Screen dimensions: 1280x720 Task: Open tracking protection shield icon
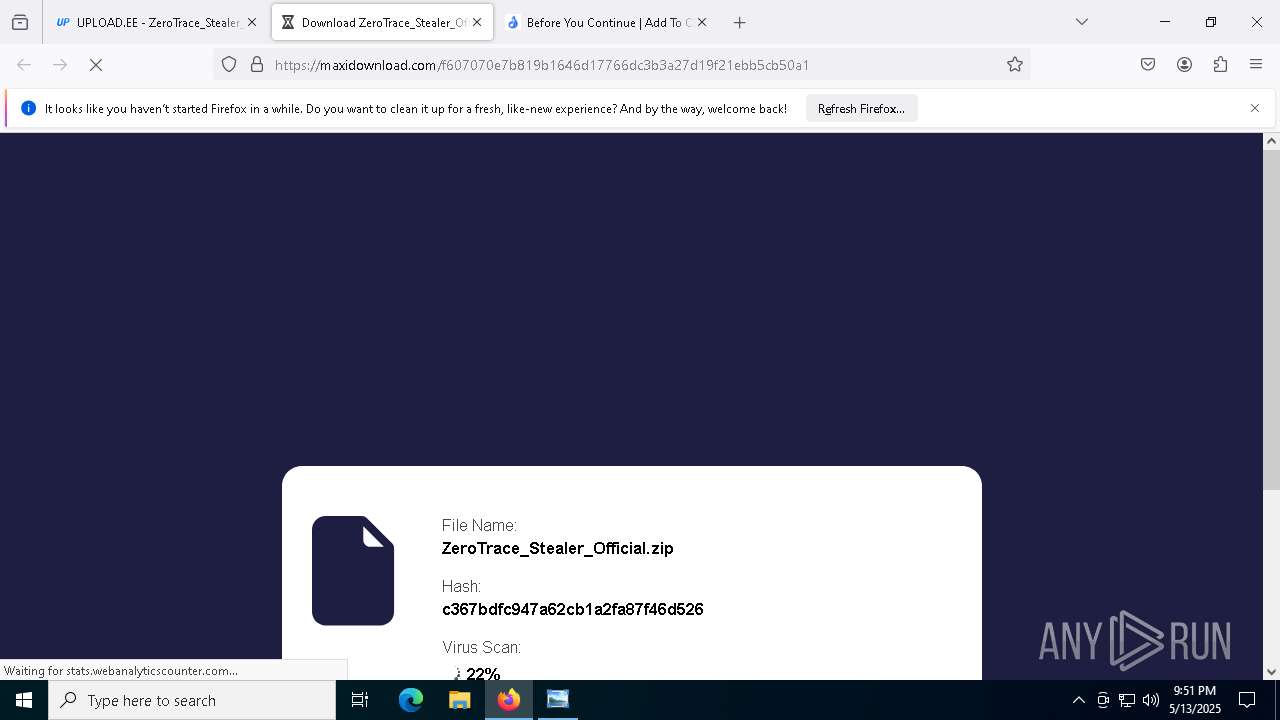(x=229, y=64)
